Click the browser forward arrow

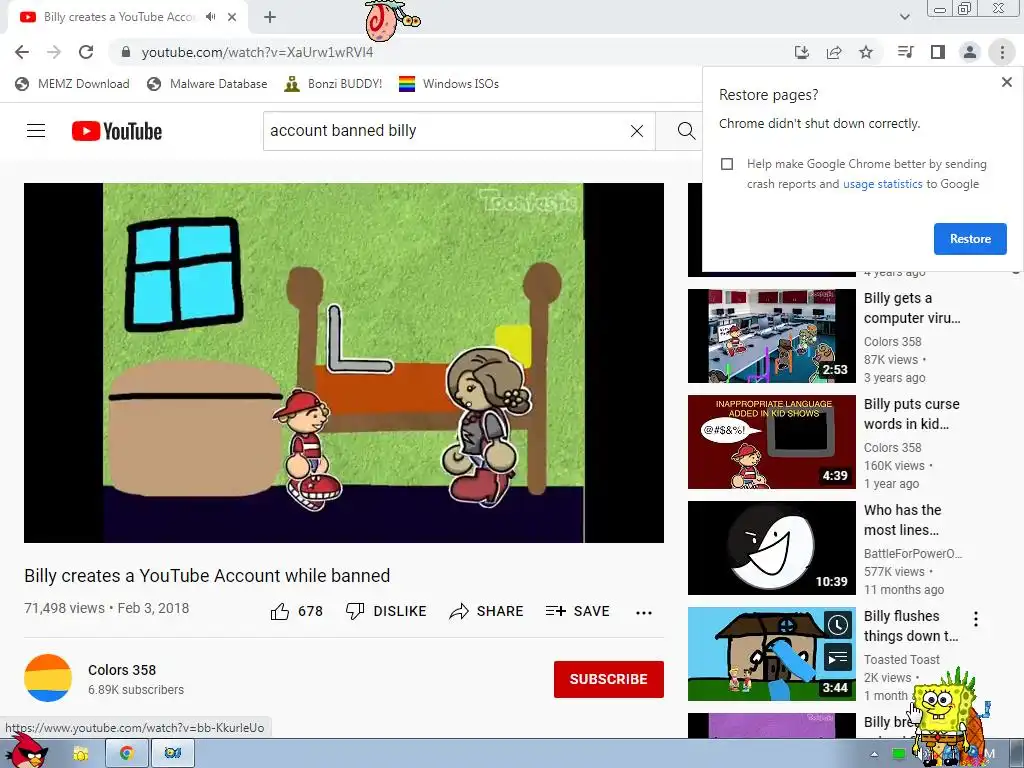click(54, 52)
